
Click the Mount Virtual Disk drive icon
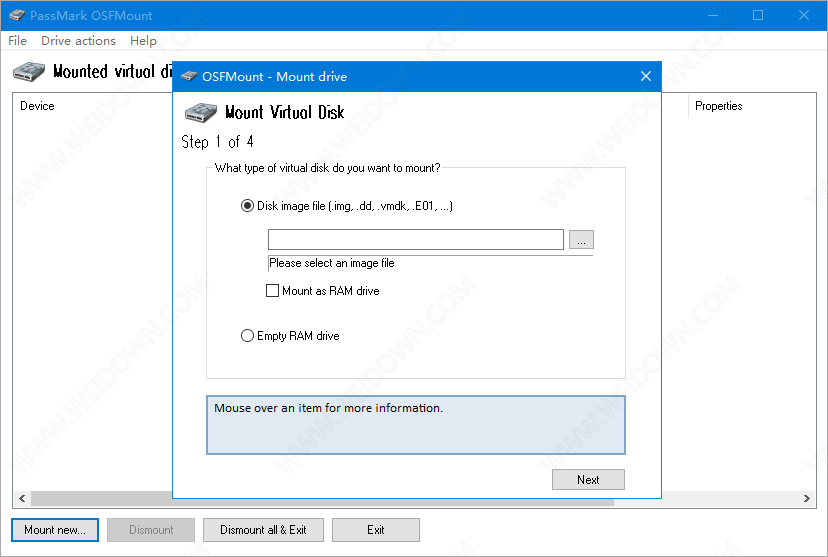[202, 112]
